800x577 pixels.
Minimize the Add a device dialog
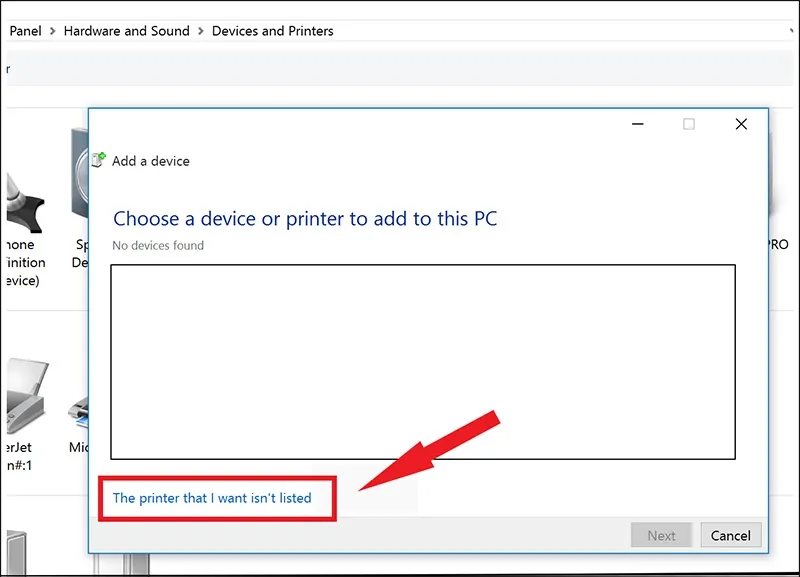637,124
